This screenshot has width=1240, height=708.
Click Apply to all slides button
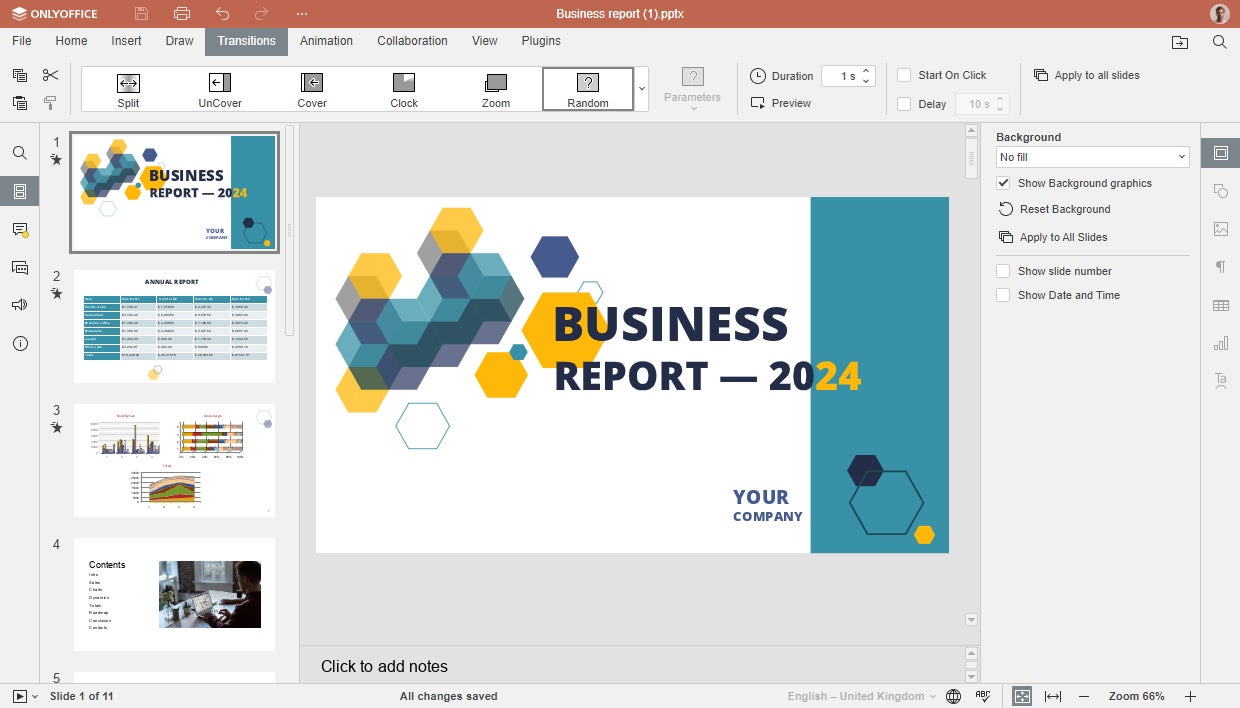click(x=1086, y=75)
